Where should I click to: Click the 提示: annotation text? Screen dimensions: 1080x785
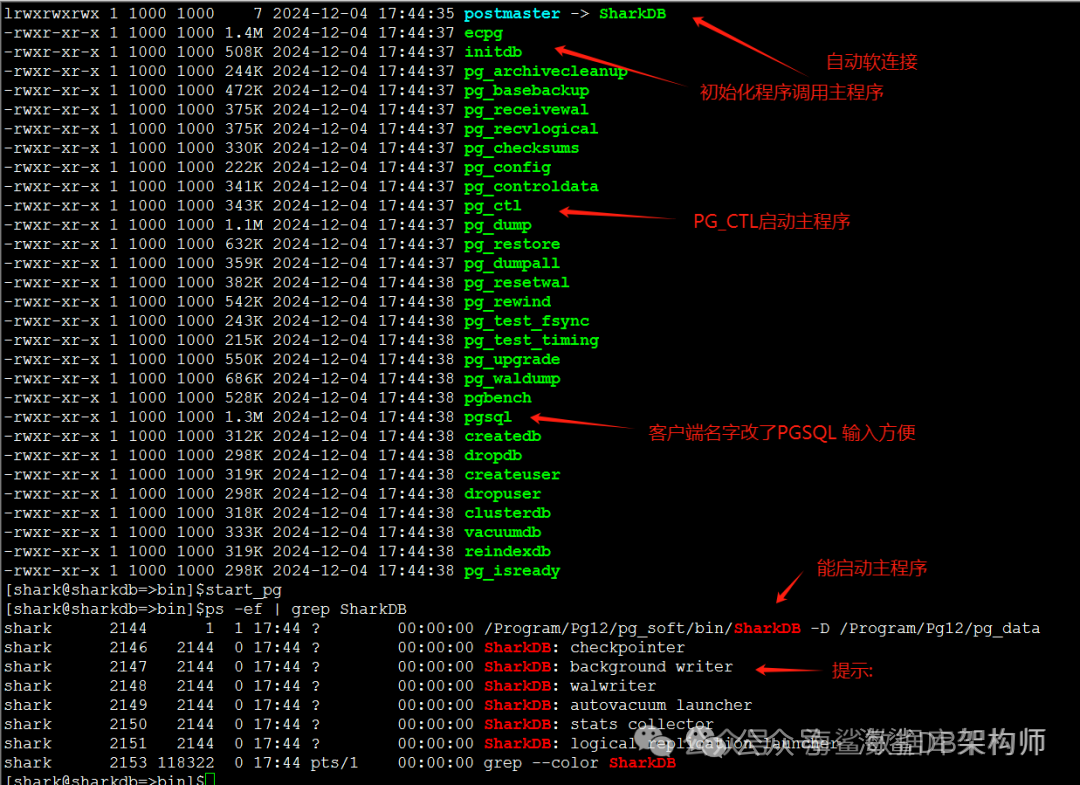pyautogui.click(x=851, y=671)
